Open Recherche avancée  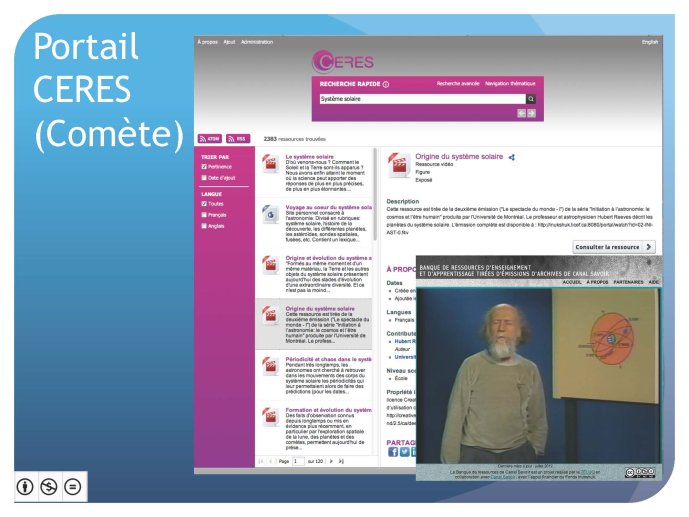458,83
